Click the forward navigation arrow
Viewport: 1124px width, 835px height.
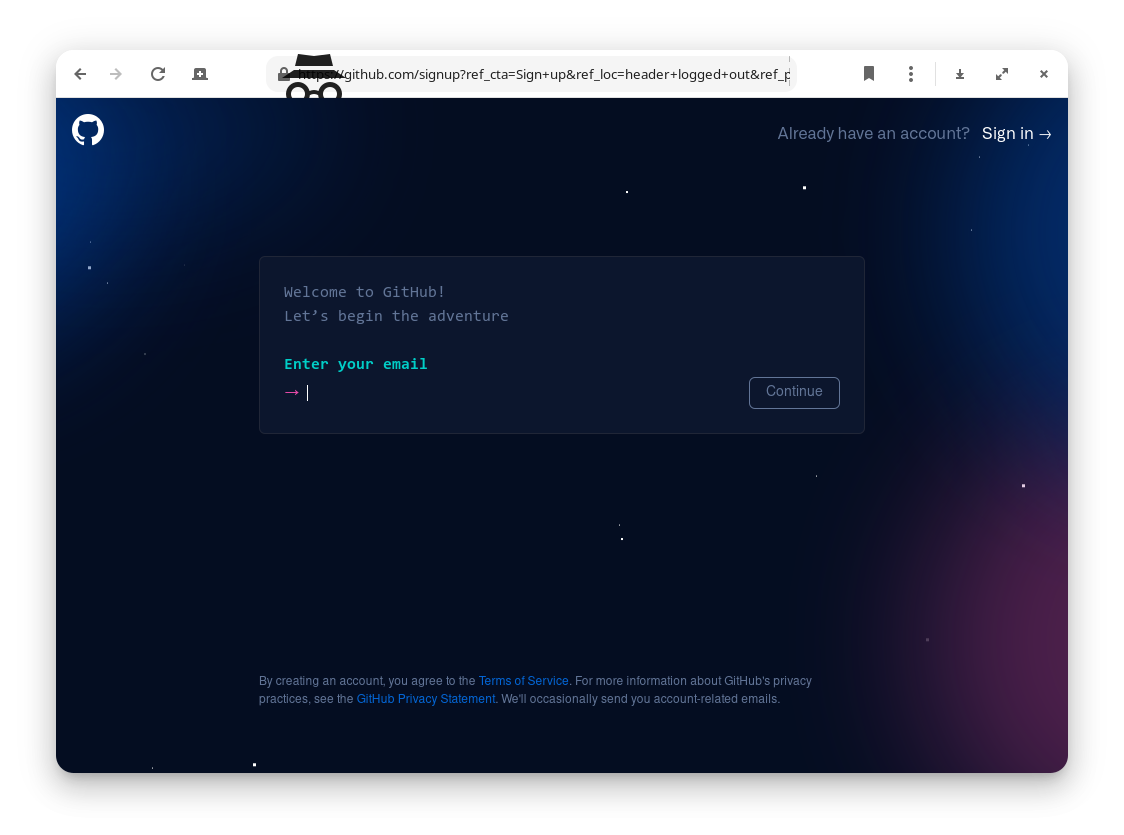[116, 74]
